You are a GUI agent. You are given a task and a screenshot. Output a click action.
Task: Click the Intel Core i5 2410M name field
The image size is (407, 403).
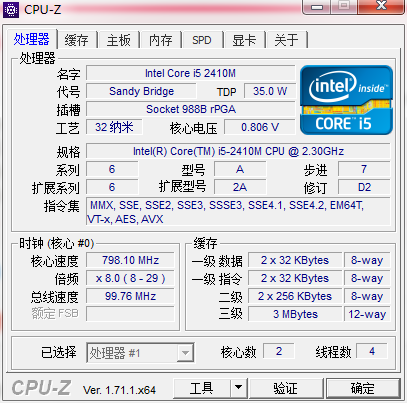191,73
